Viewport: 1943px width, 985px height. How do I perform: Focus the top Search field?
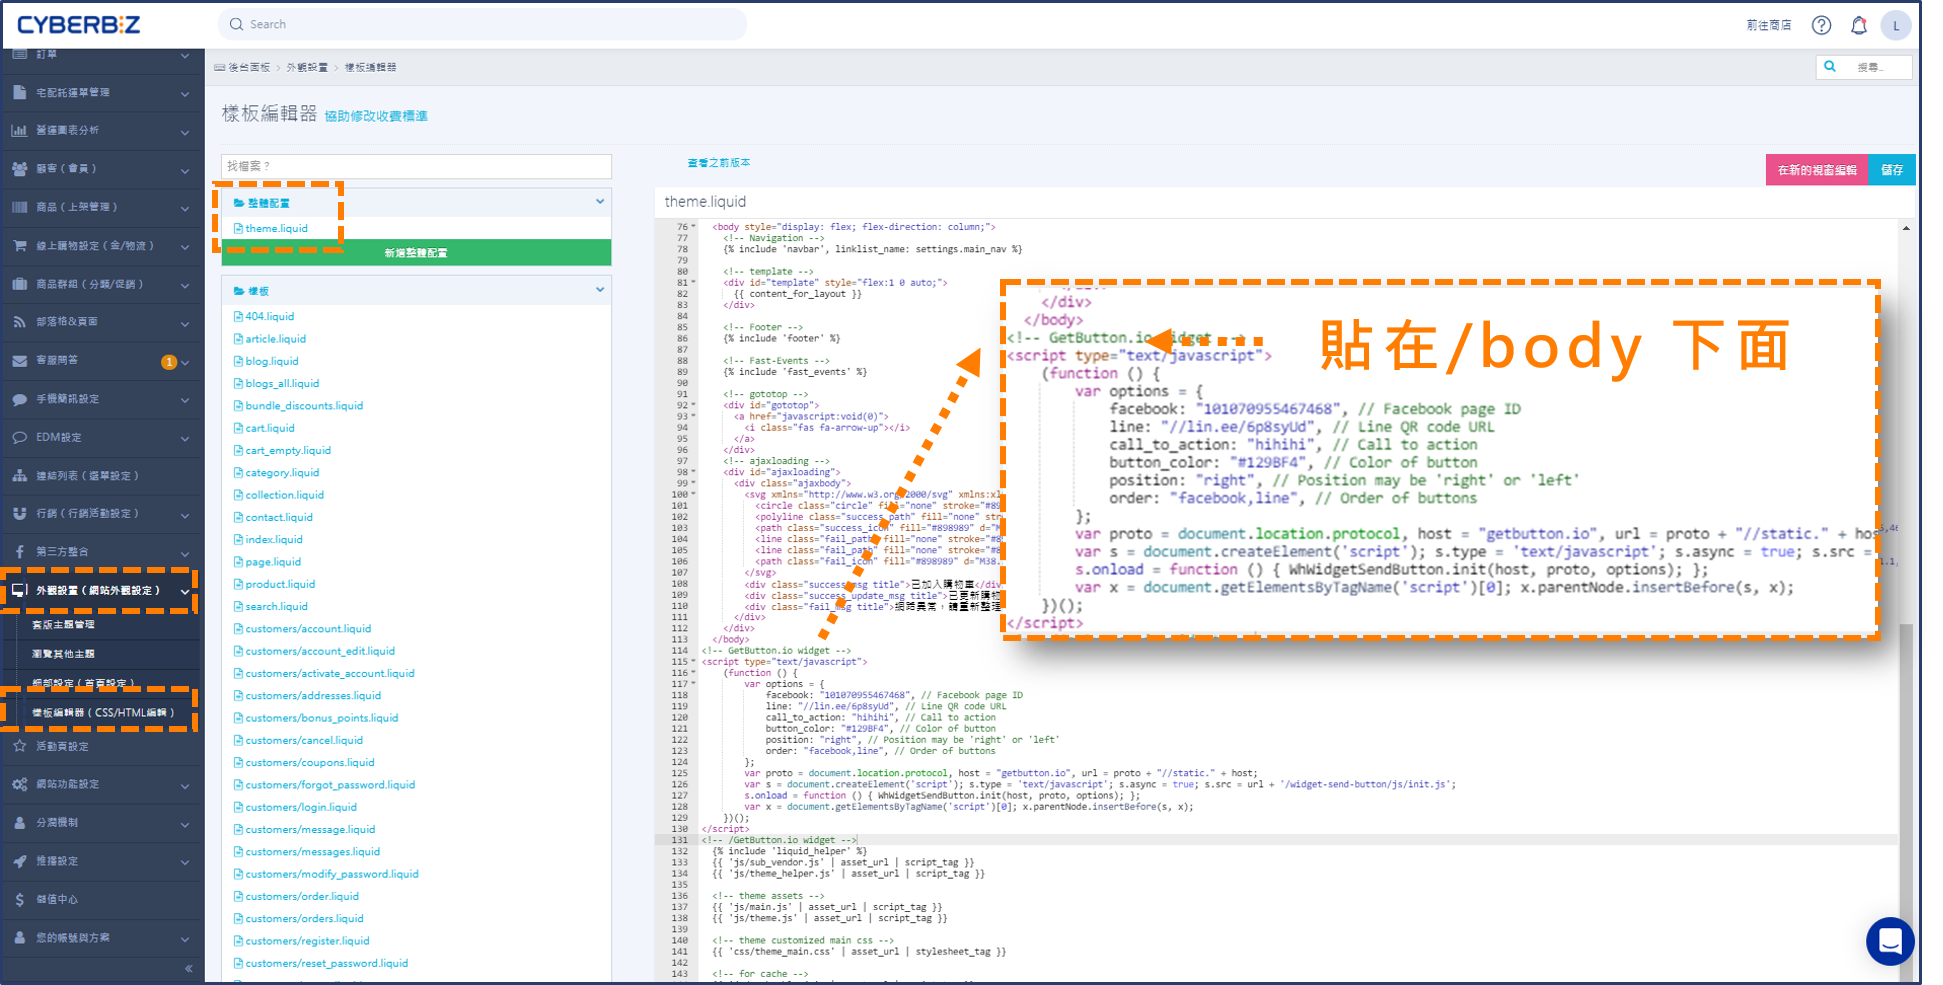point(482,24)
